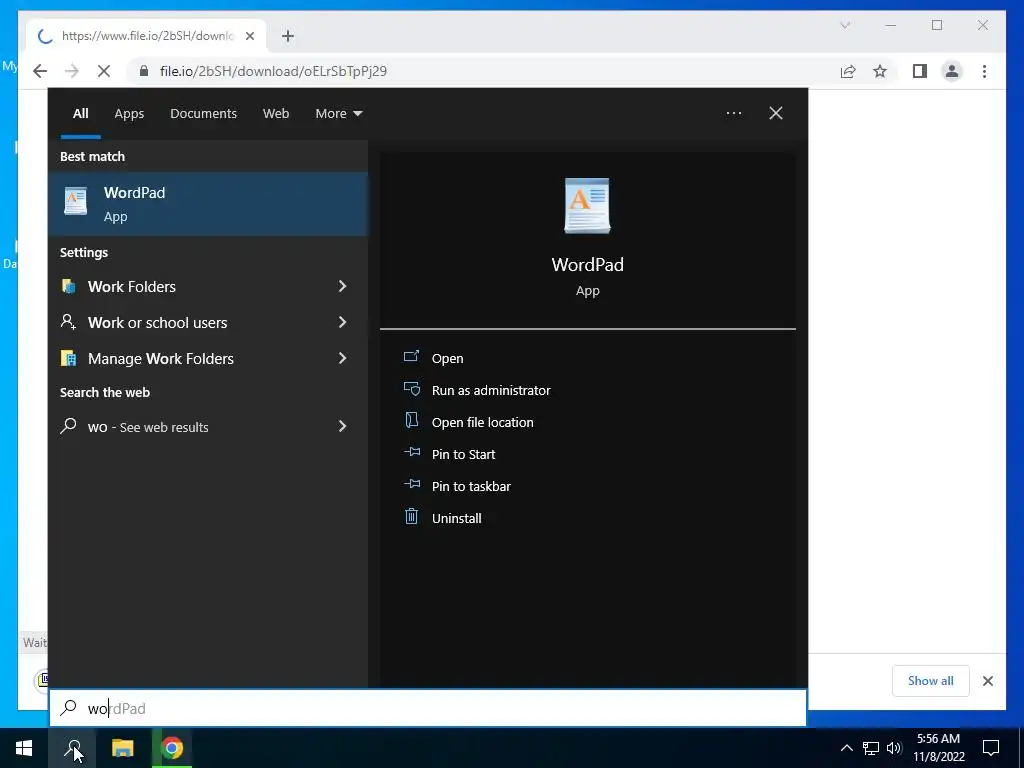
Task: Click Chrome forward arrow button
Action: [x=72, y=71]
